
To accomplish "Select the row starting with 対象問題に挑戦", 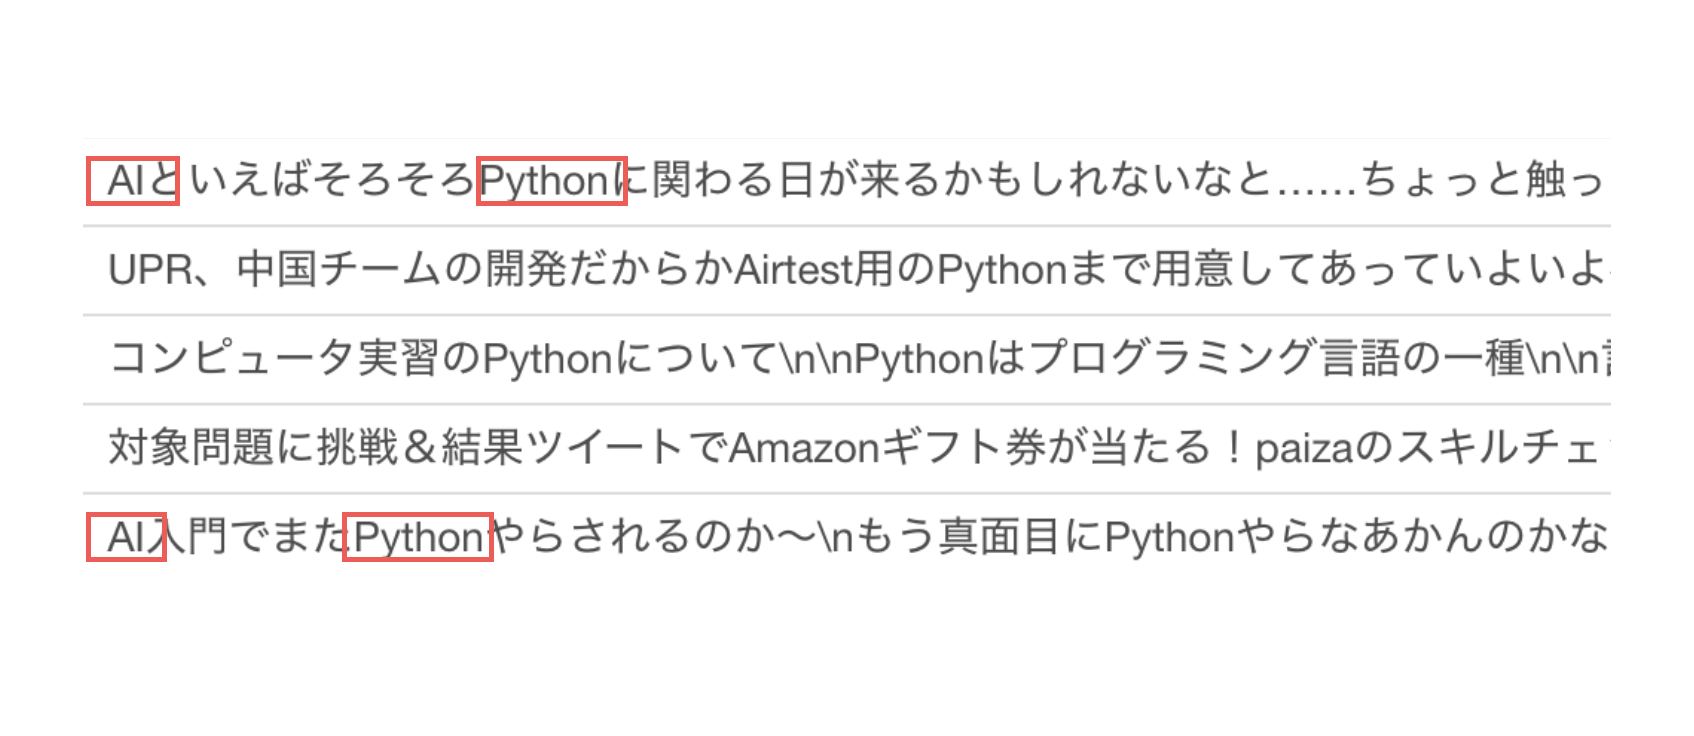I will (847, 448).
